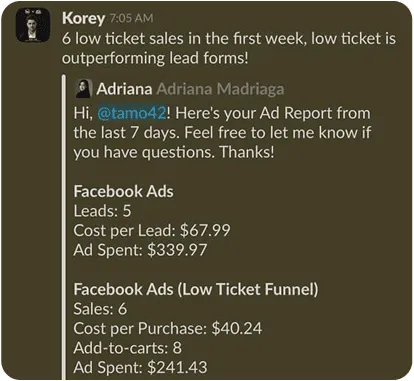
Task: Click the Ad Spent $241.43 line
Action: [140, 367]
